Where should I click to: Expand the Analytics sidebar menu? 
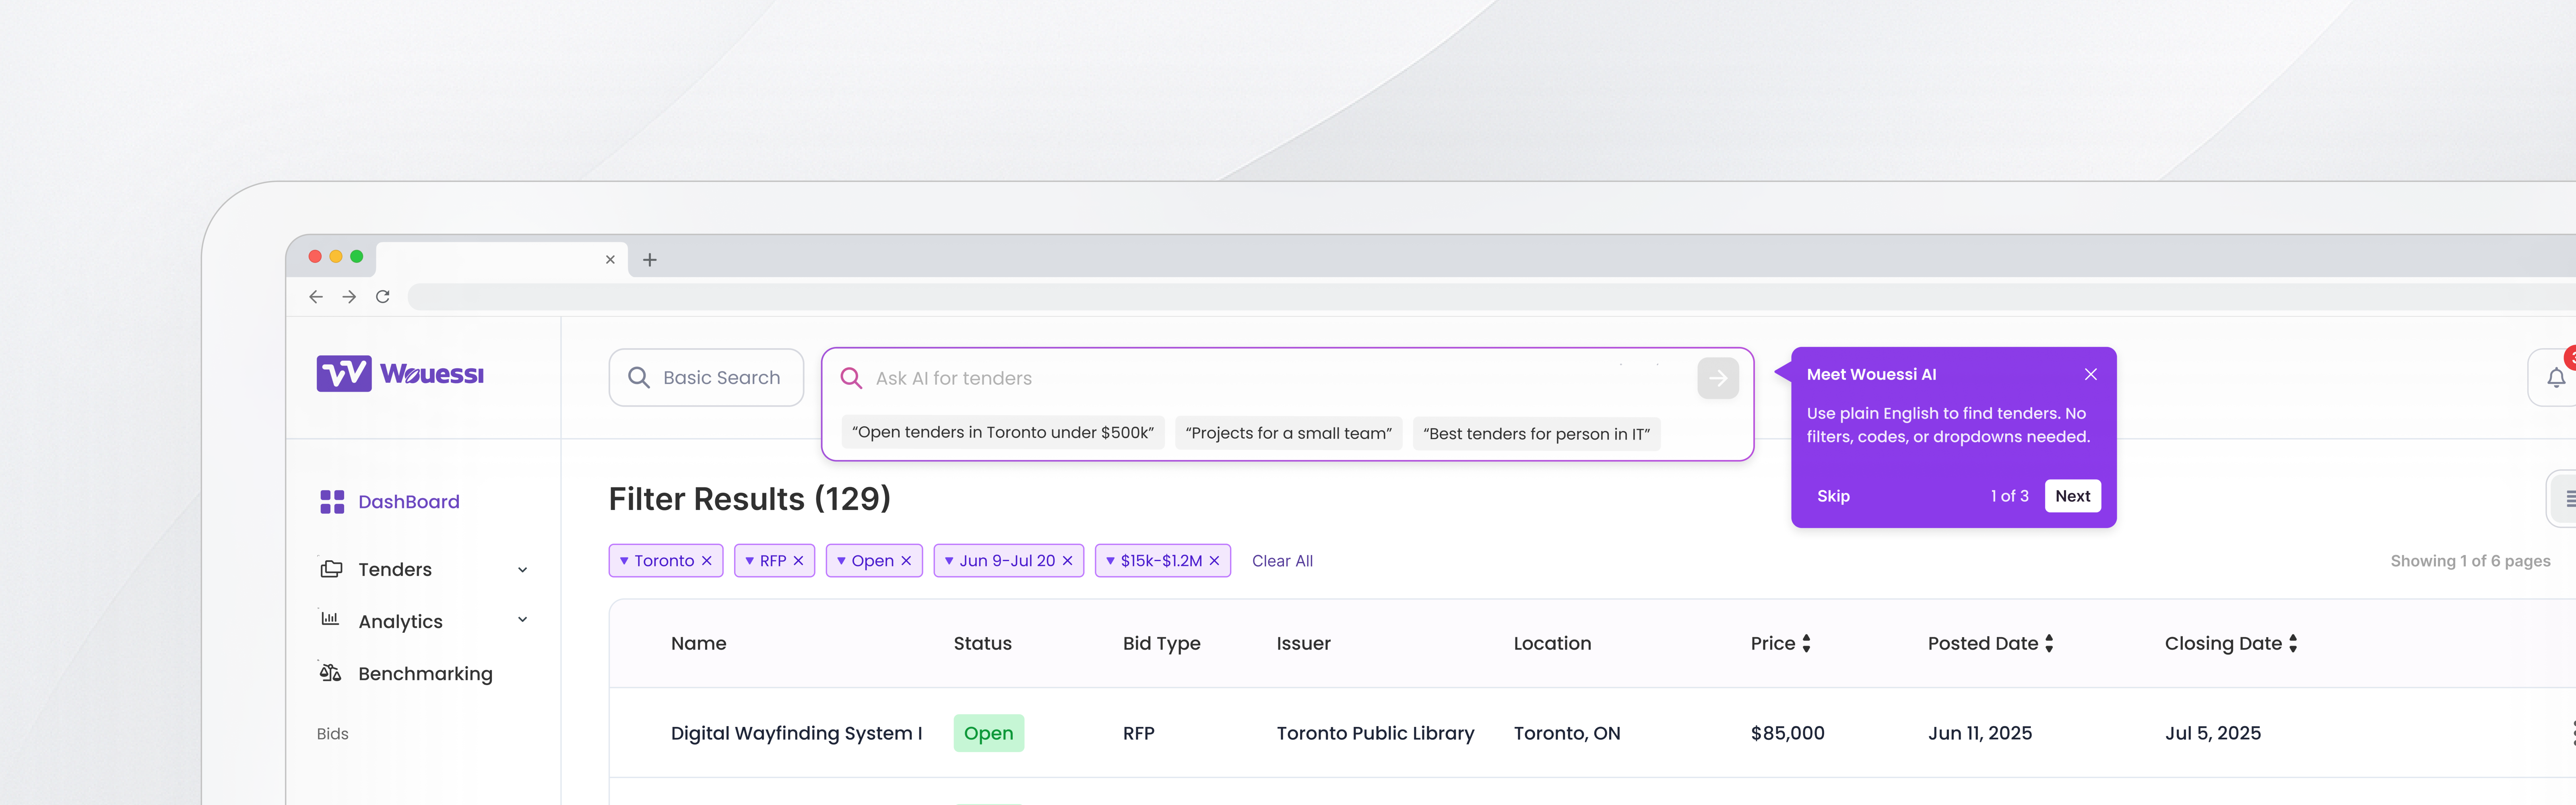coord(522,620)
